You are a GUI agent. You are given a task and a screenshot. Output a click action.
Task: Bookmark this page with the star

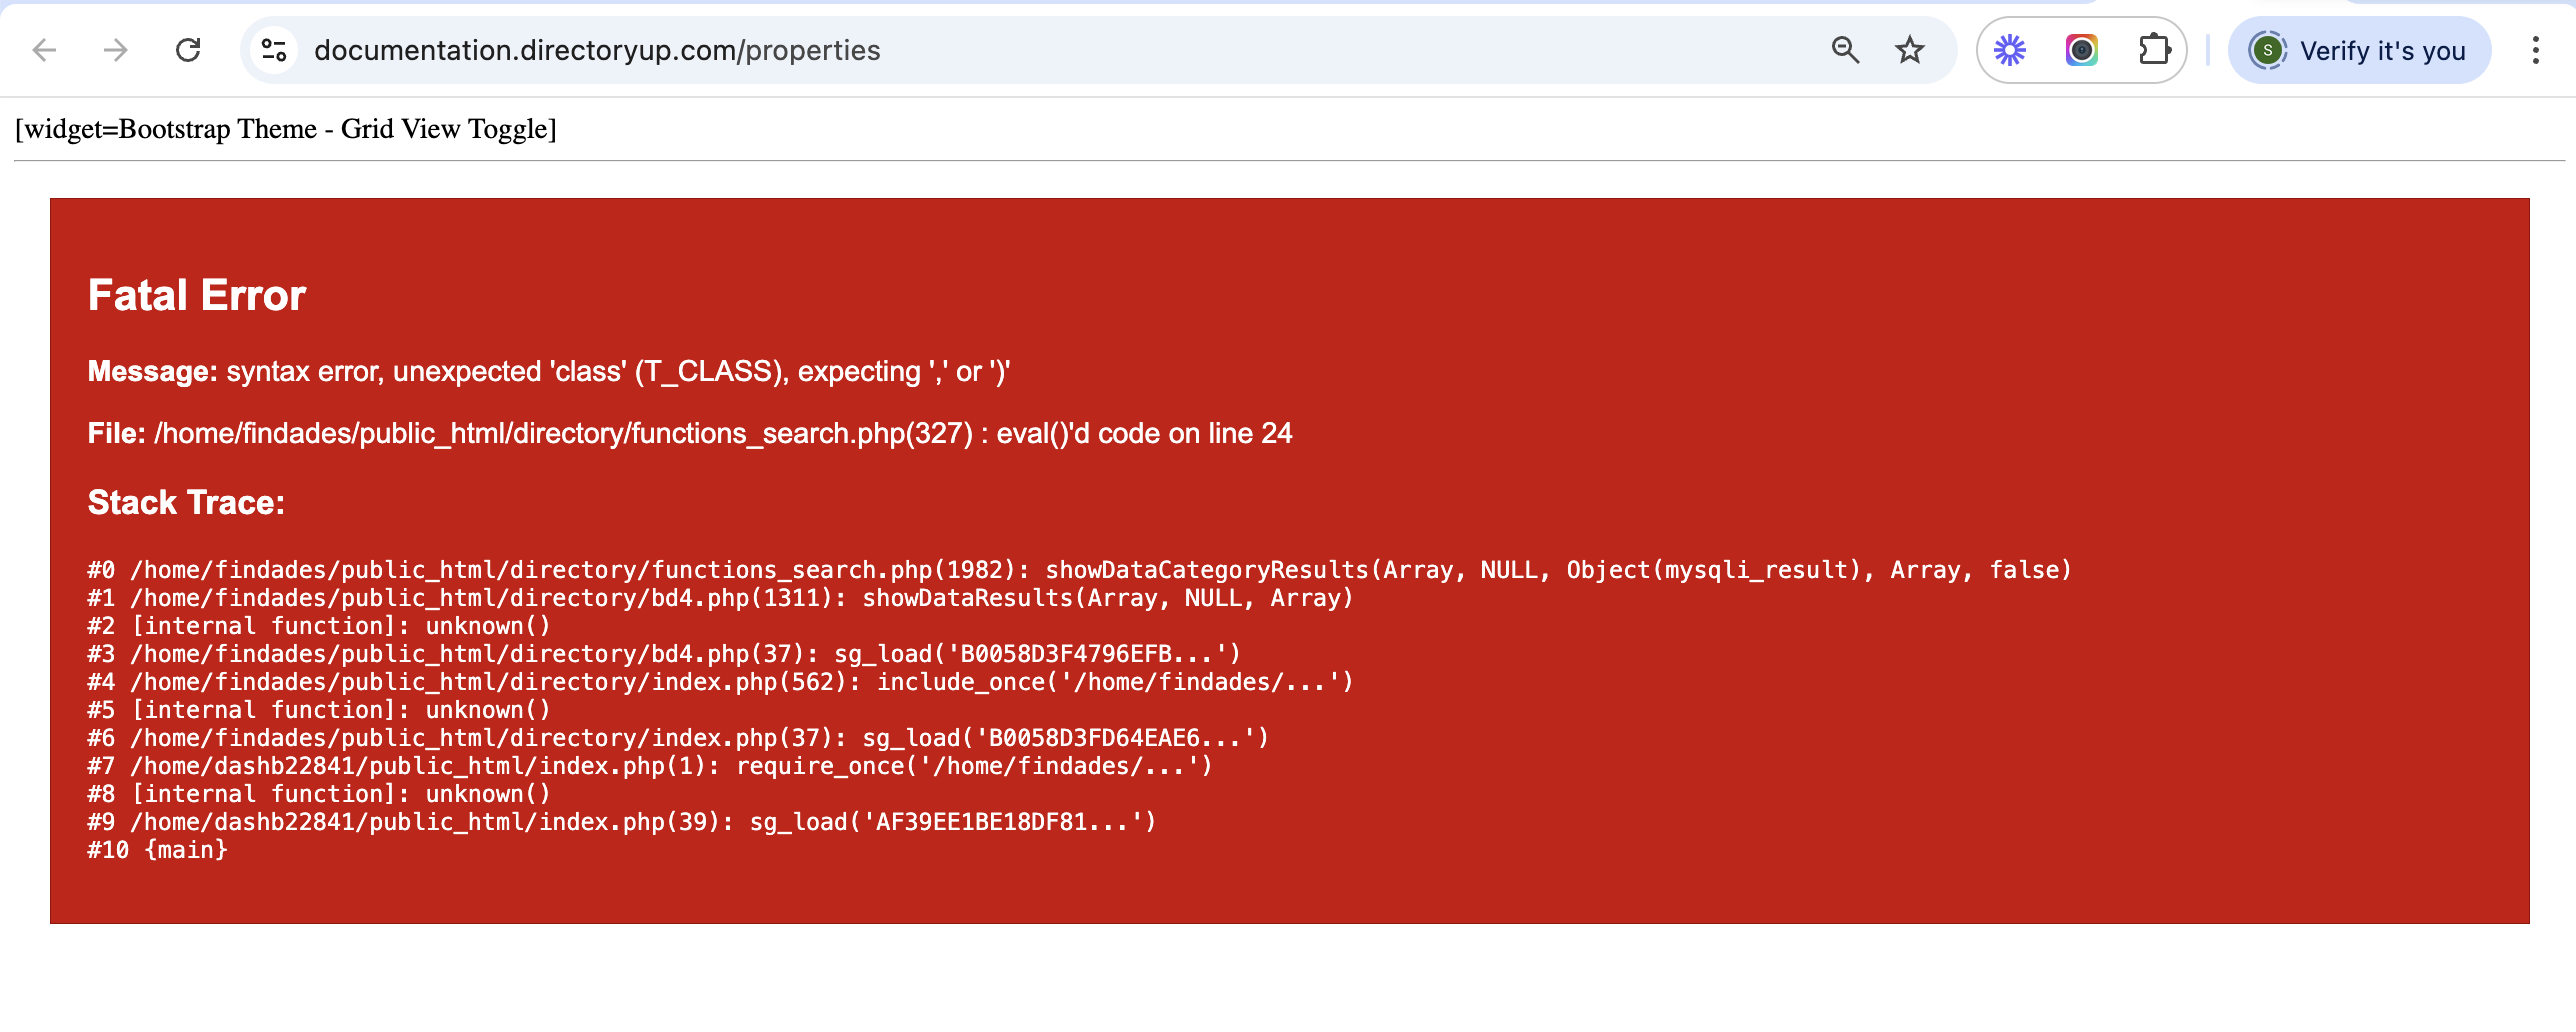click(1910, 50)
